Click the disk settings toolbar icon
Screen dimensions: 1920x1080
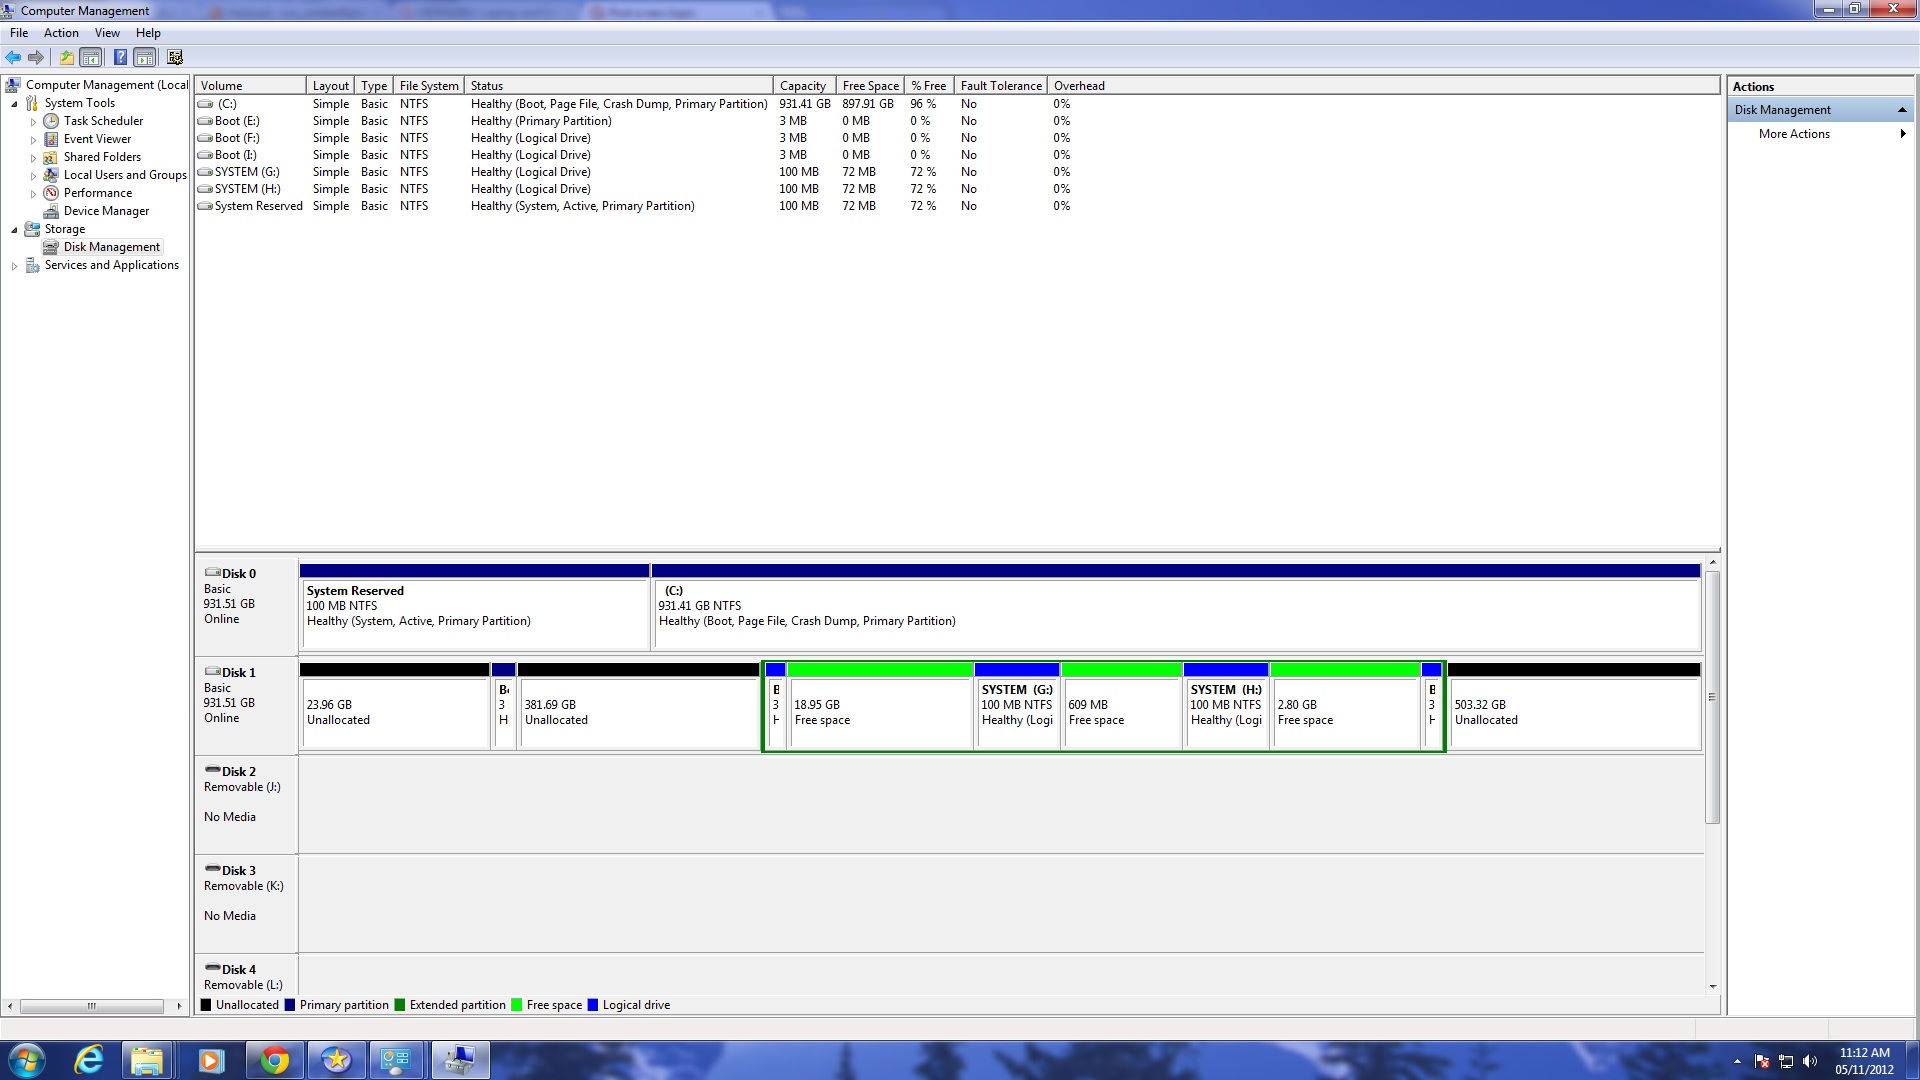(175, 57)
